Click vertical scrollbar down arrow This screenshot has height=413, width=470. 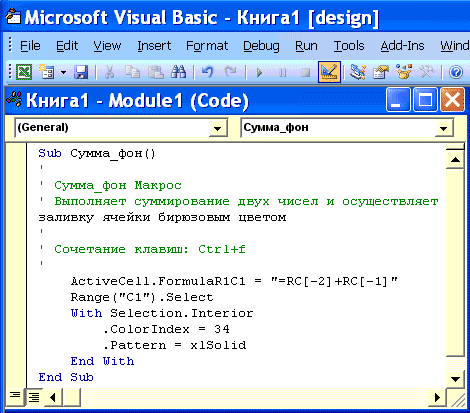(x=455, y=379)
